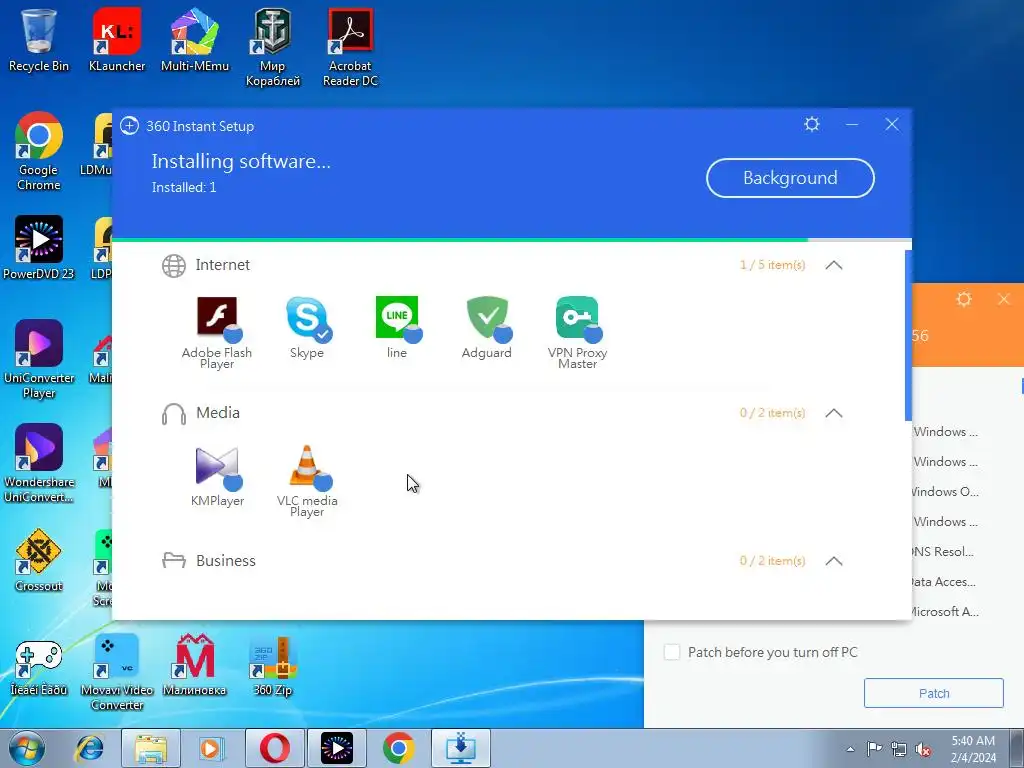Open the media player taskbar icon
Viewport: 1024px width, 768px height.
coord(212,748)
